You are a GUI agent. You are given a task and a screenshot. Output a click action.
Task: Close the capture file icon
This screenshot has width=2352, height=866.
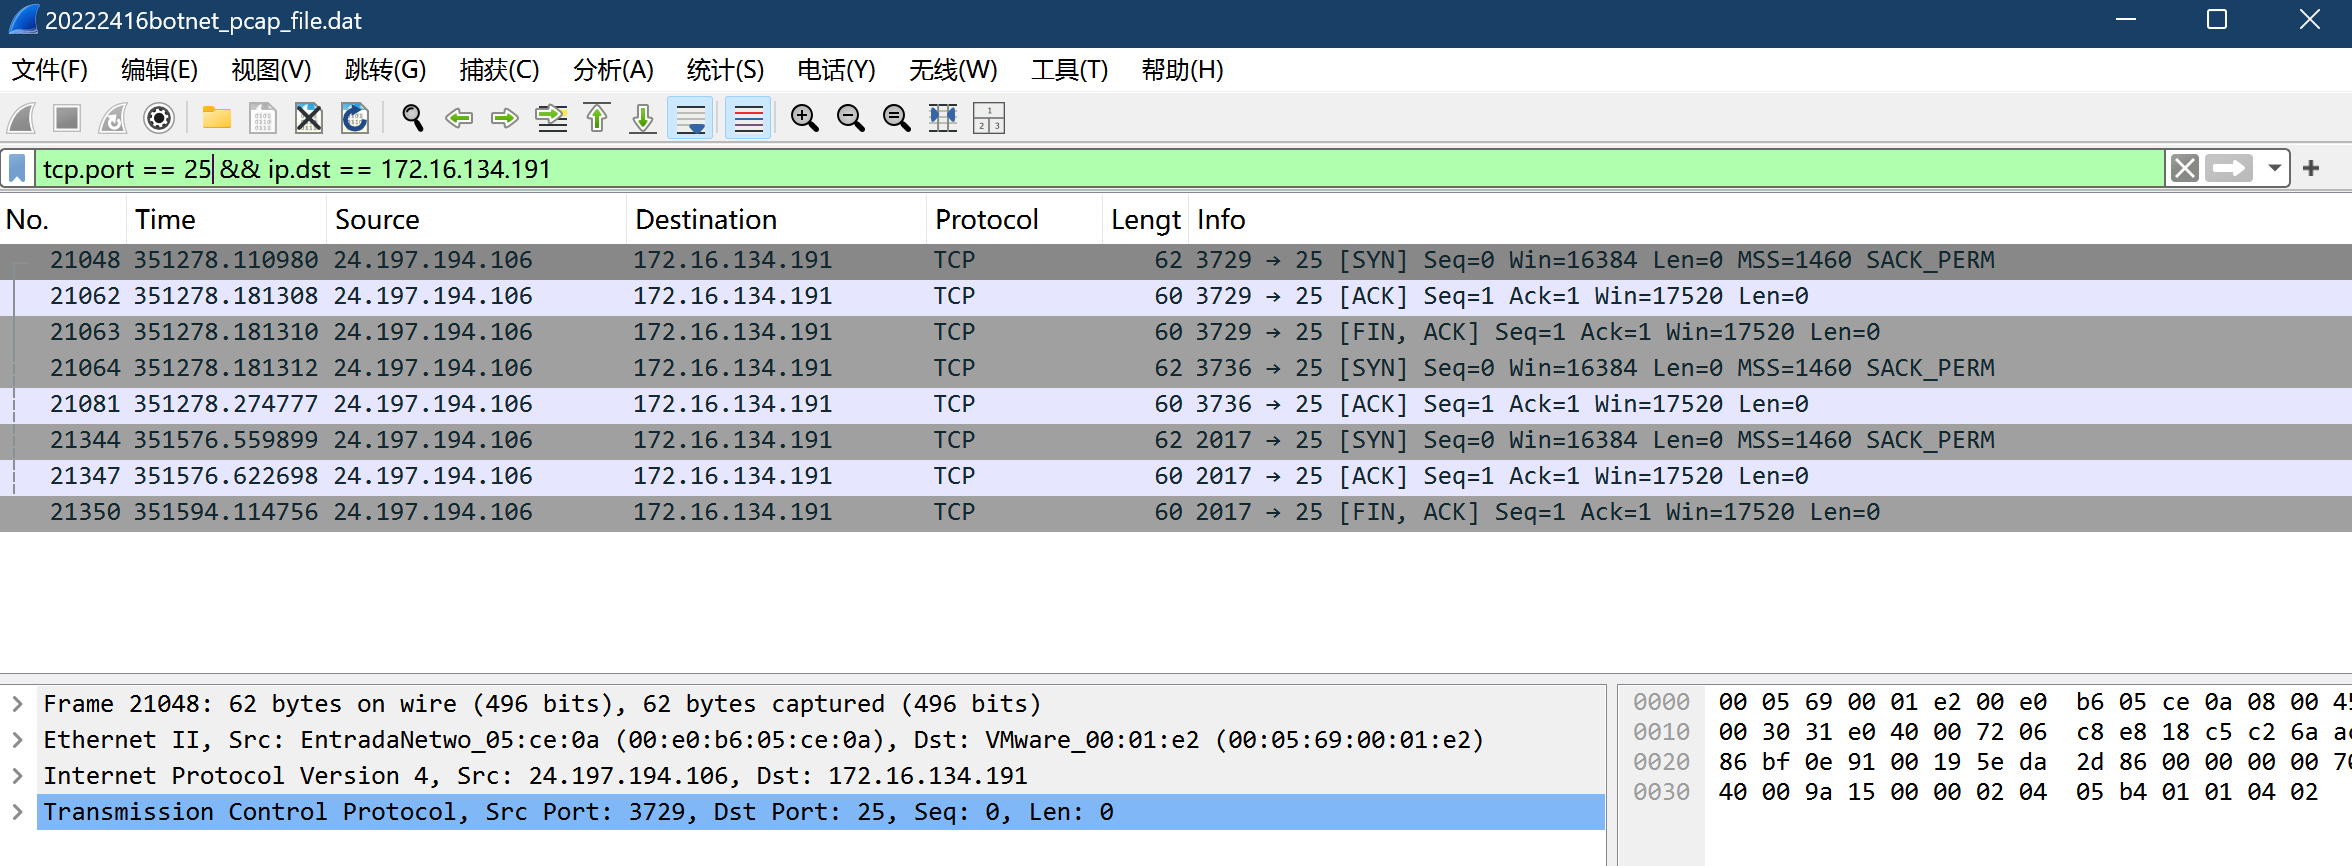(309, 118)
